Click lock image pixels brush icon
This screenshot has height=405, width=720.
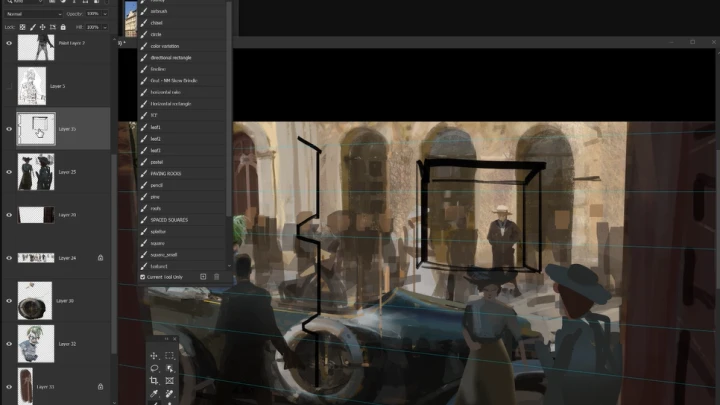(x=33, y=27)
